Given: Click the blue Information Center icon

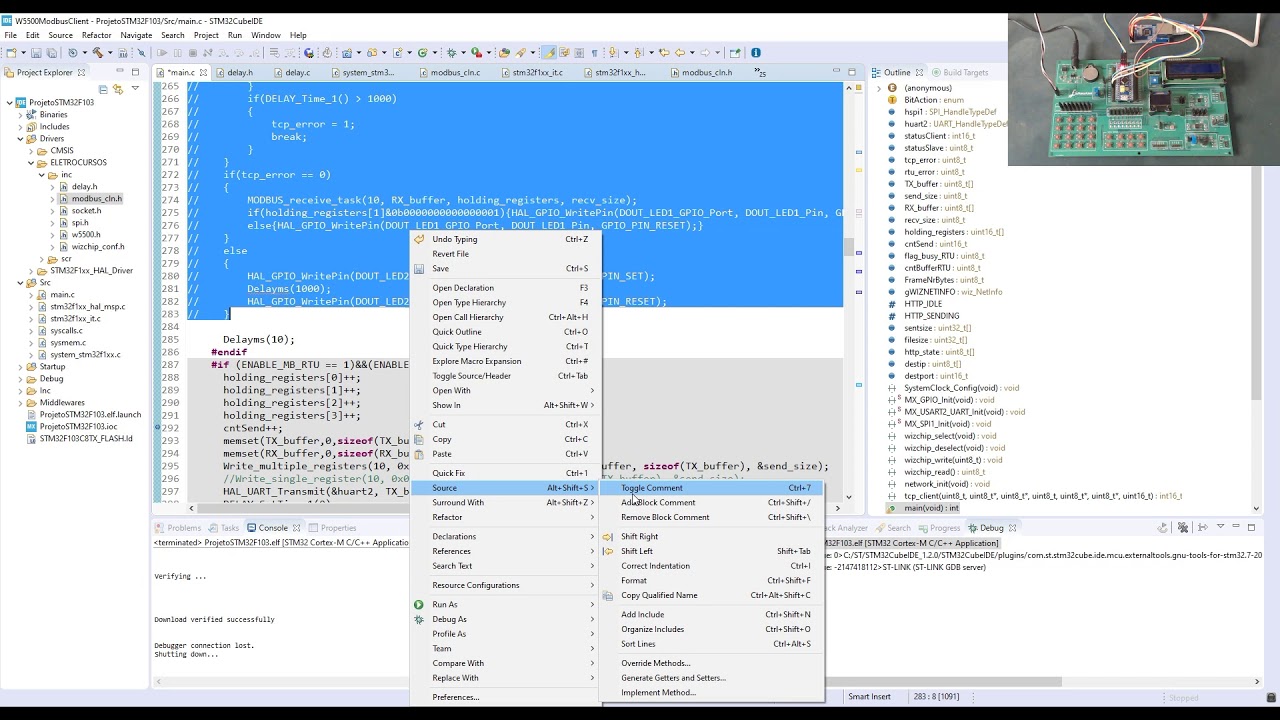Looking at the screenshot, I should [x=756, y=53].
